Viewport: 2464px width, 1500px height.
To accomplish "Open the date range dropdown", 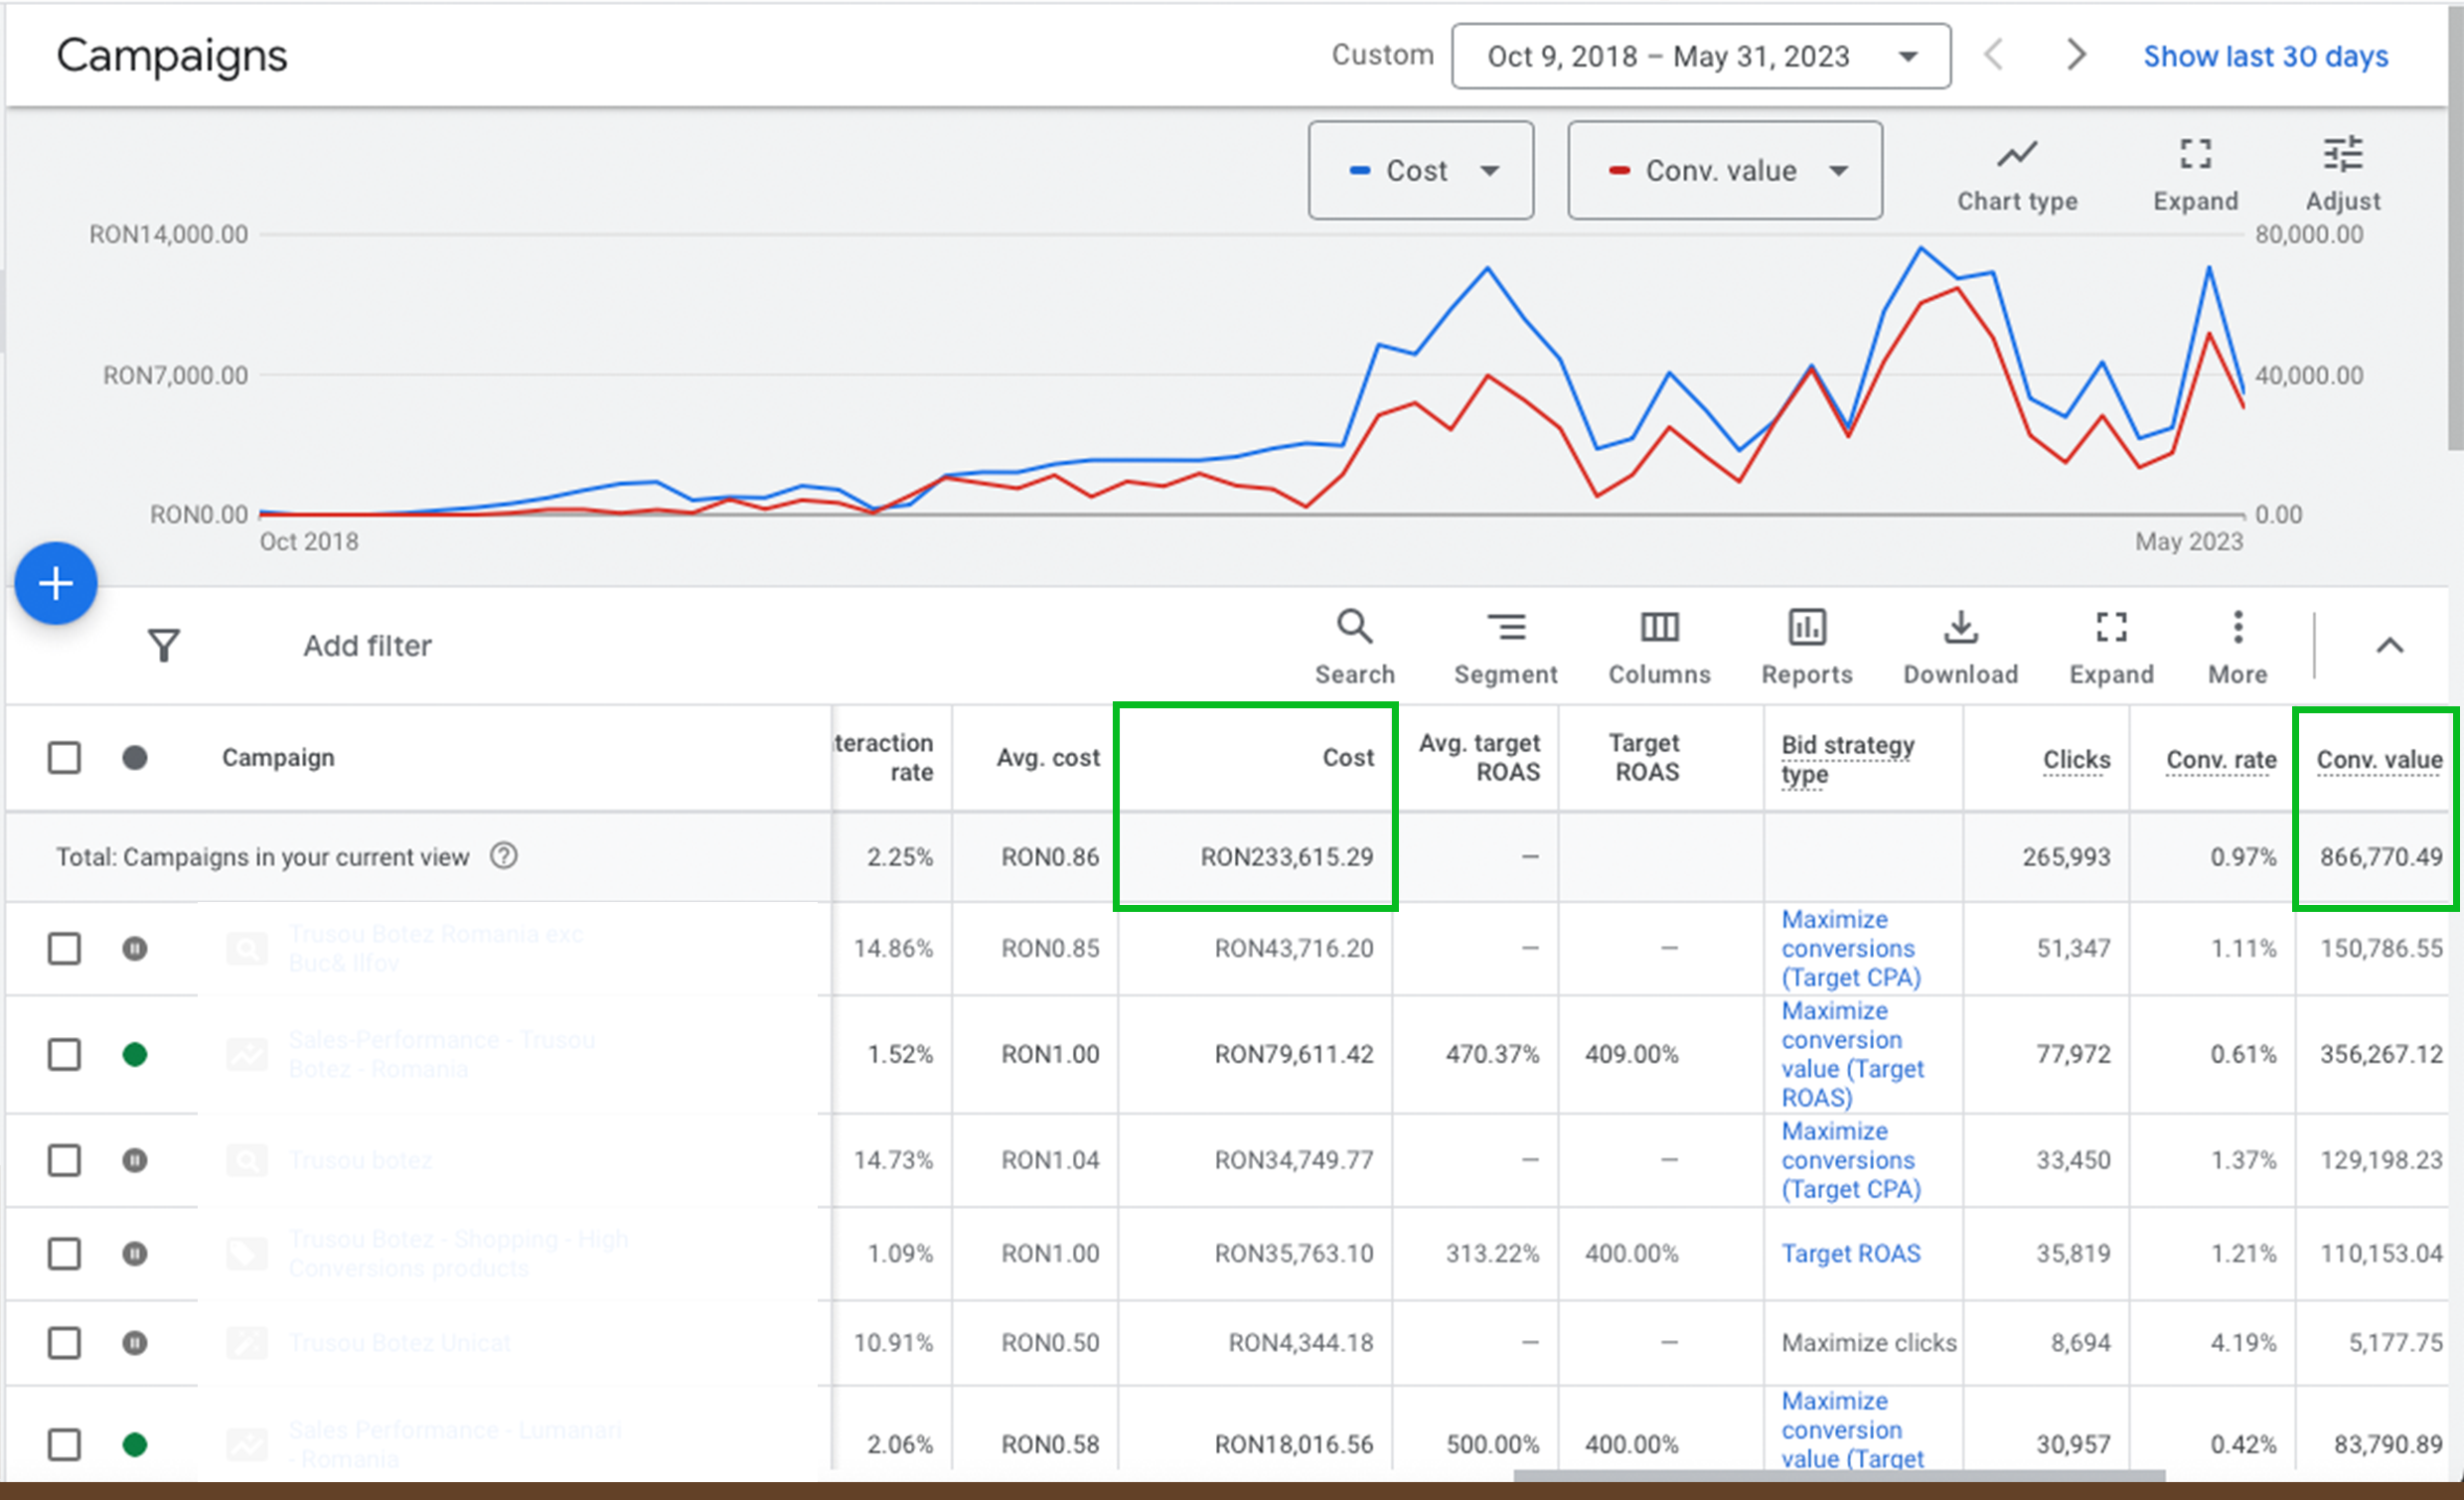I will (x=1700, y=56).
